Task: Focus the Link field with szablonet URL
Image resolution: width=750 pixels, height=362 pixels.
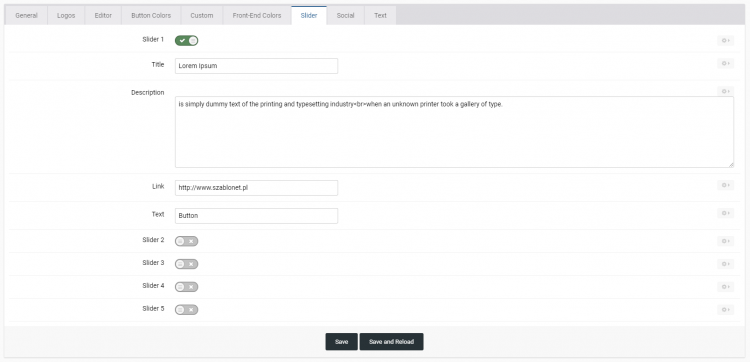Action: click(x=256, y=188)
